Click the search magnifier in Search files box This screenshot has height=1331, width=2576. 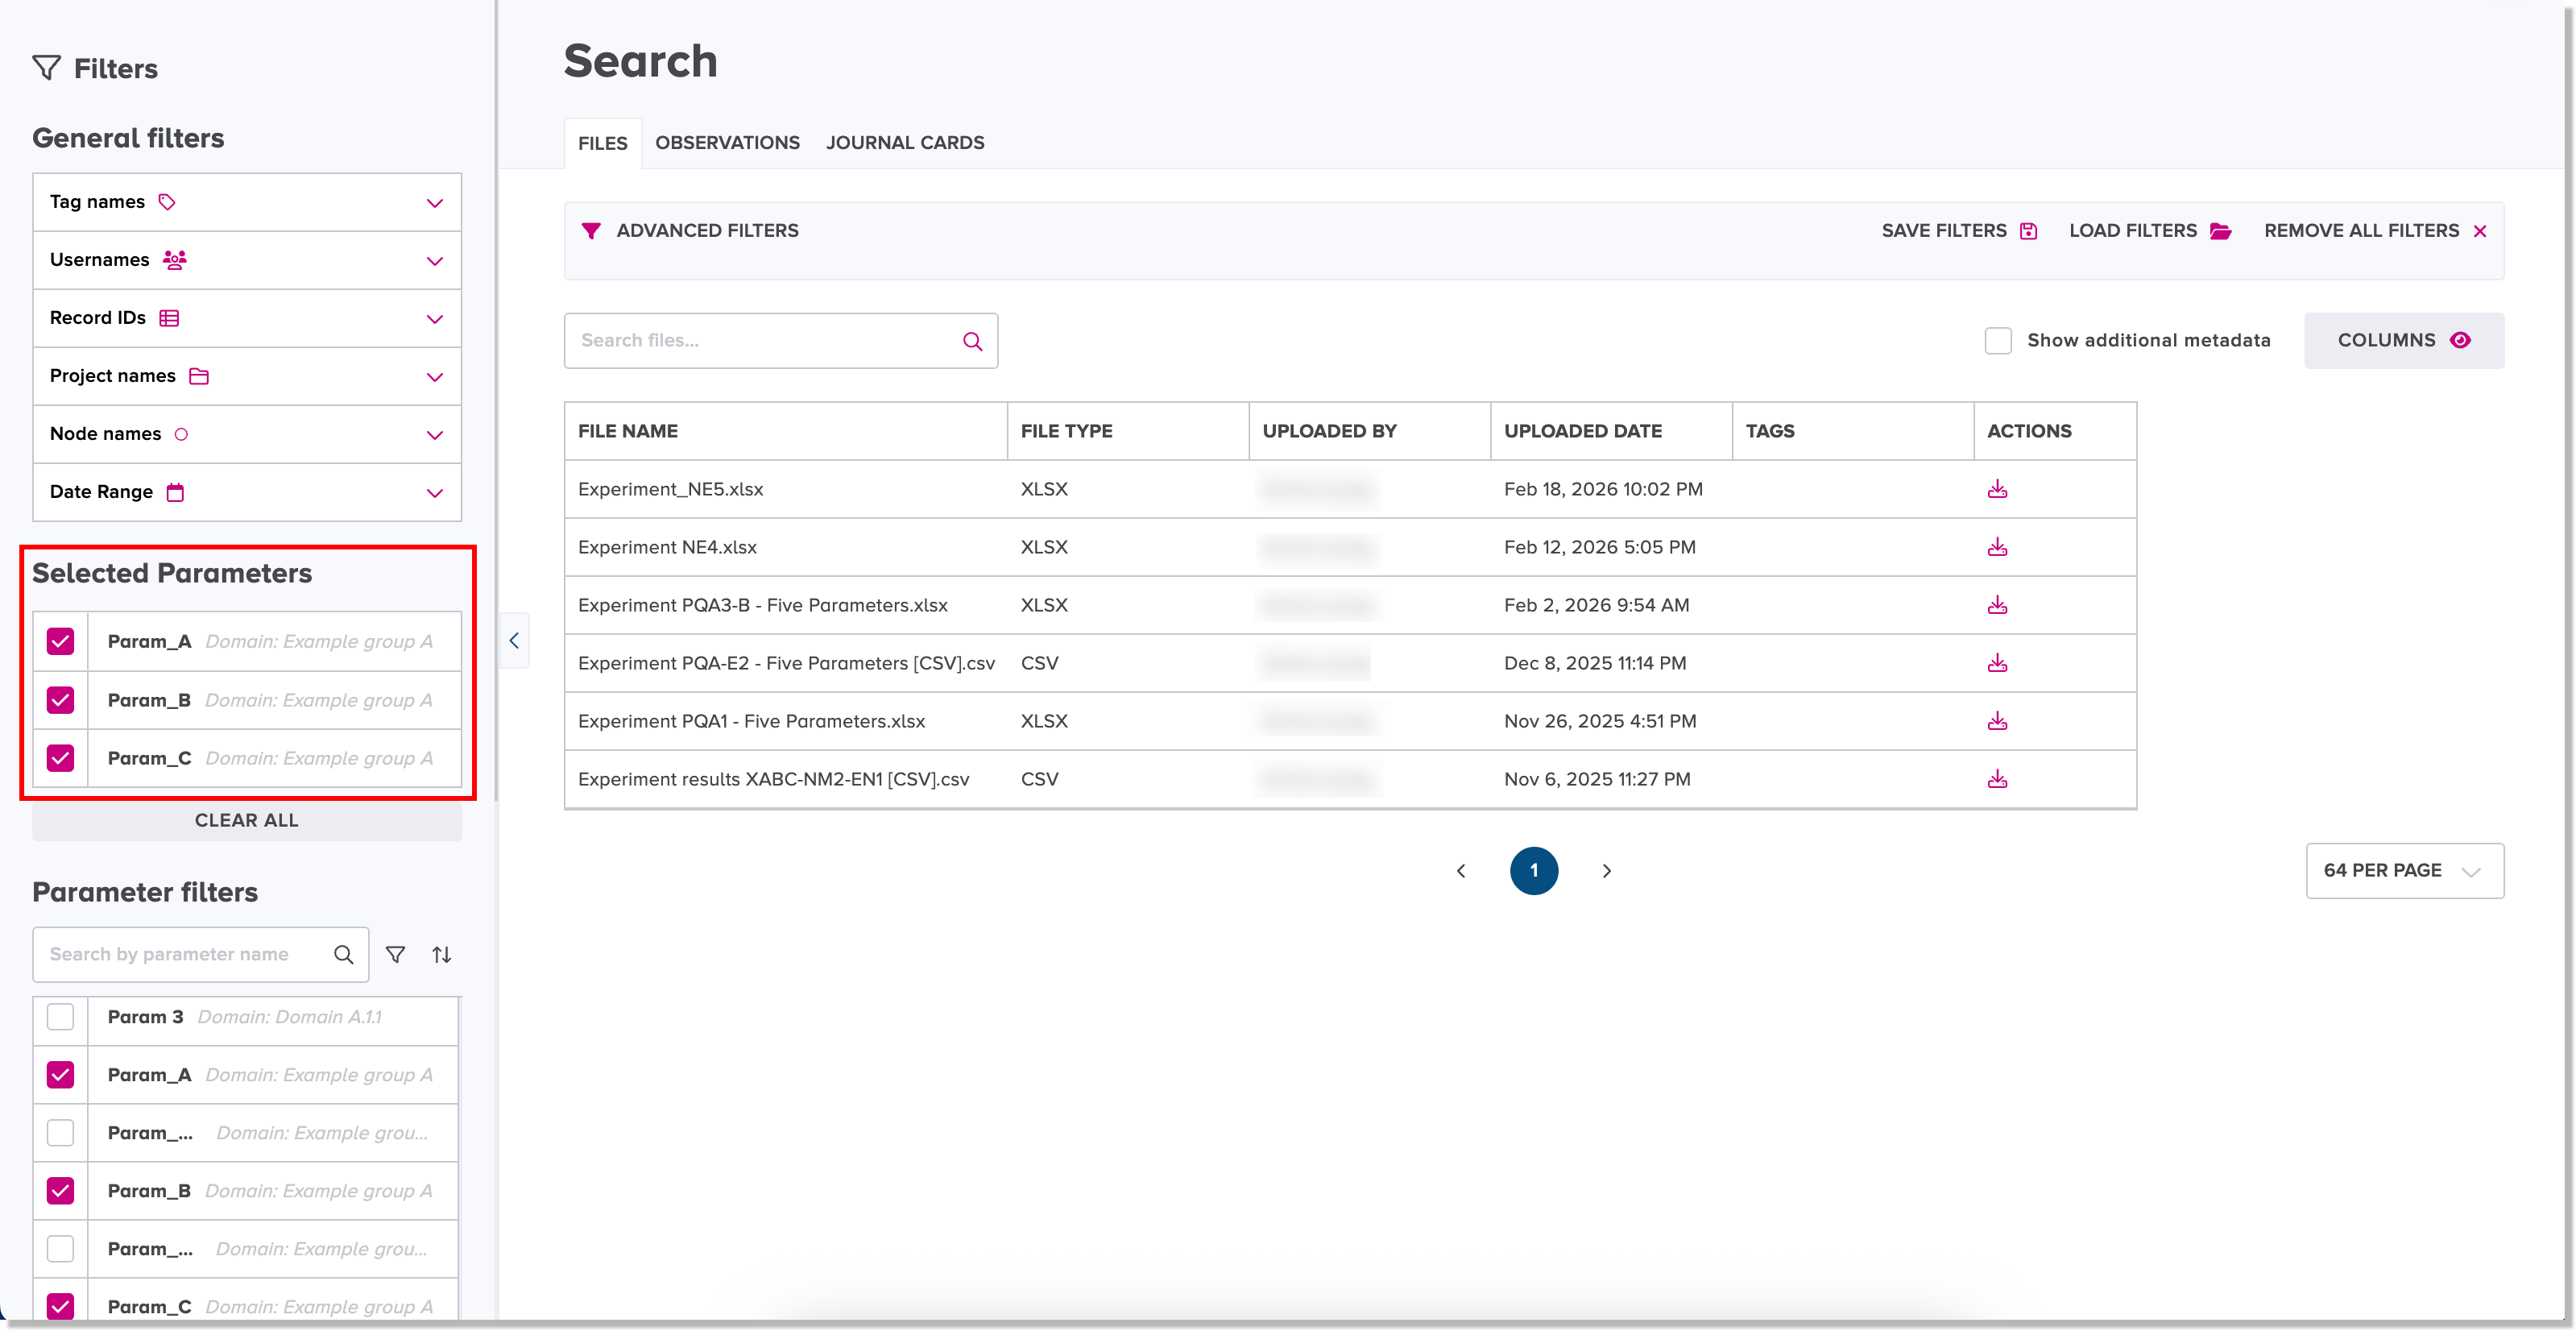coord(972,341)
